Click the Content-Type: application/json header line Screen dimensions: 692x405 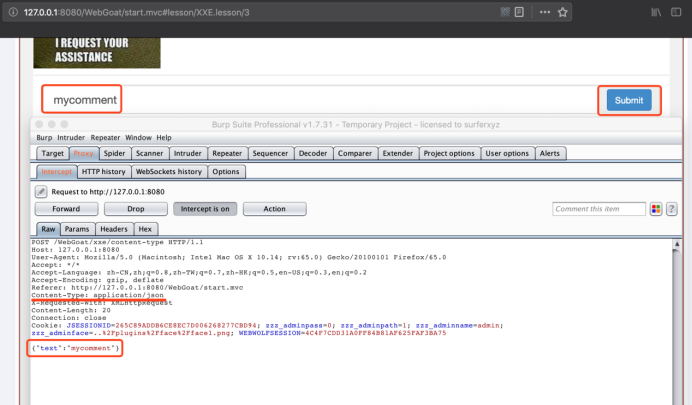(x=97, y=295)
